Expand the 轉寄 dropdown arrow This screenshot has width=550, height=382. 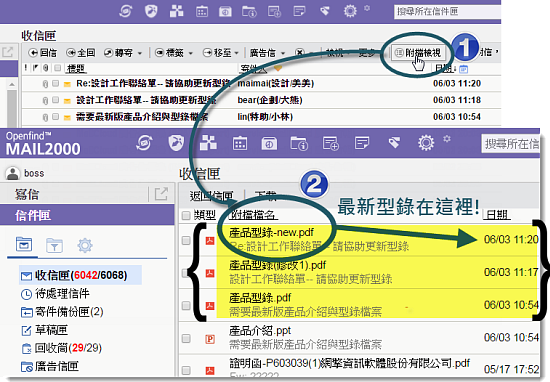140,53
